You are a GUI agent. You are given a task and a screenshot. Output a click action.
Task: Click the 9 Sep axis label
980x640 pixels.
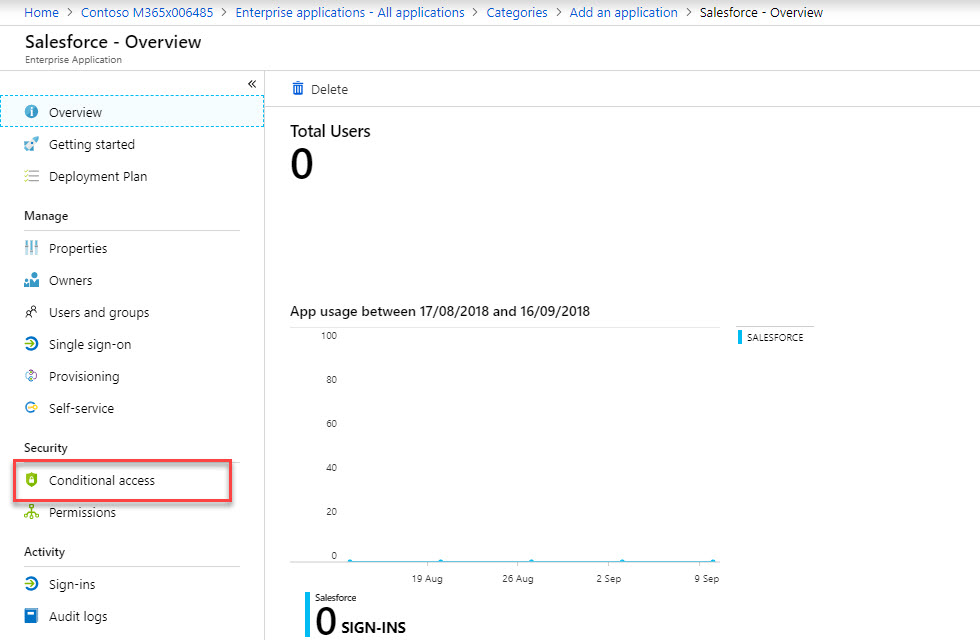tap(706, 579)
